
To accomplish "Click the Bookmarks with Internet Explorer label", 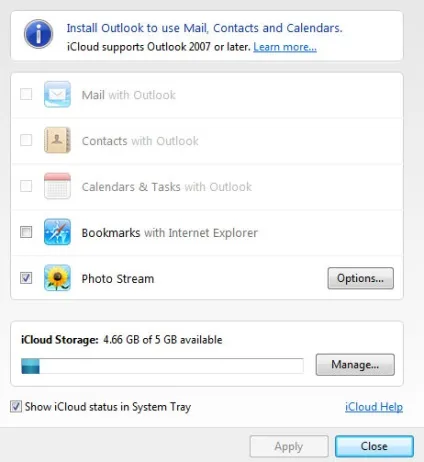I will pos(170,233).
